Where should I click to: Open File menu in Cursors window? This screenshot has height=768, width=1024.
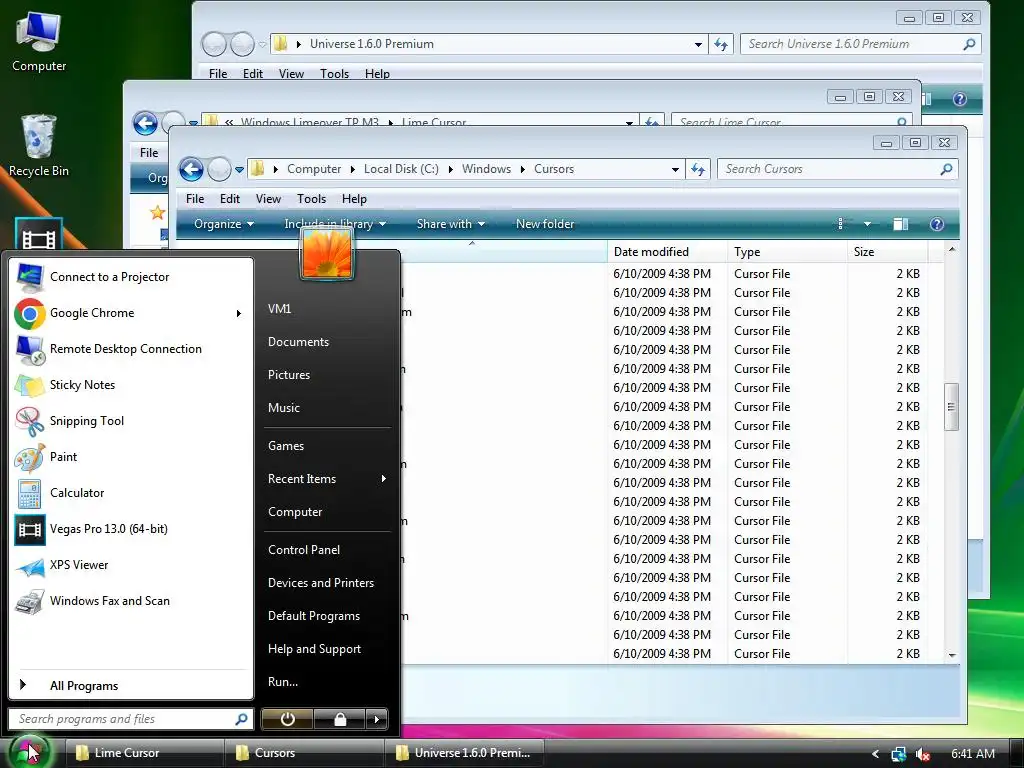click(195, 199)
